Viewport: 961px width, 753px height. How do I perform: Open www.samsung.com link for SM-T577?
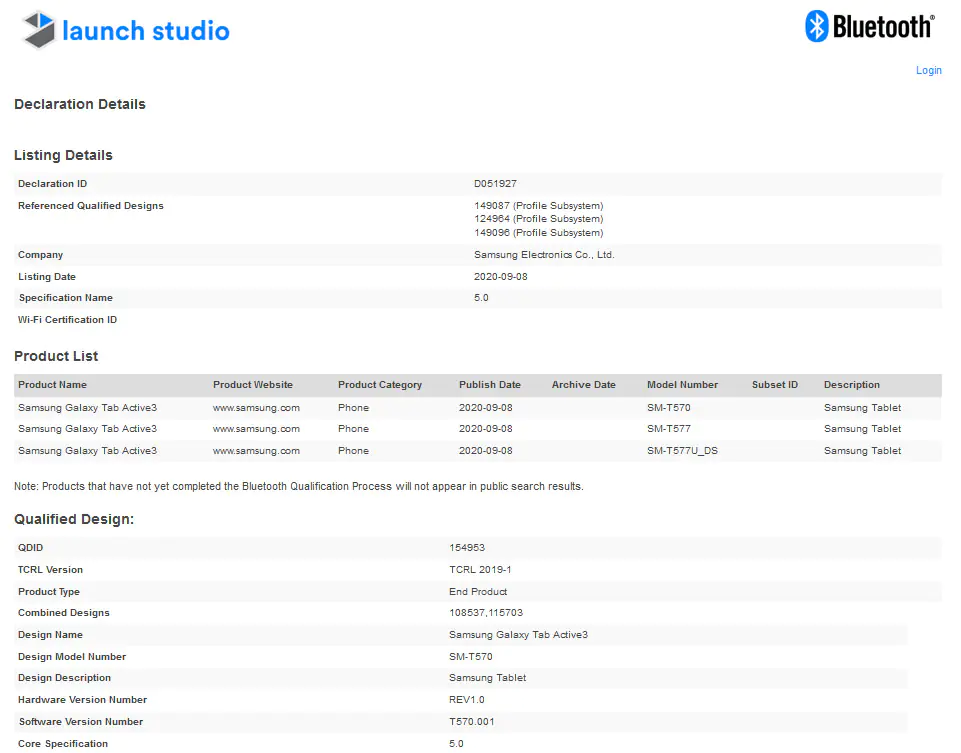click(x=256, y=429)
